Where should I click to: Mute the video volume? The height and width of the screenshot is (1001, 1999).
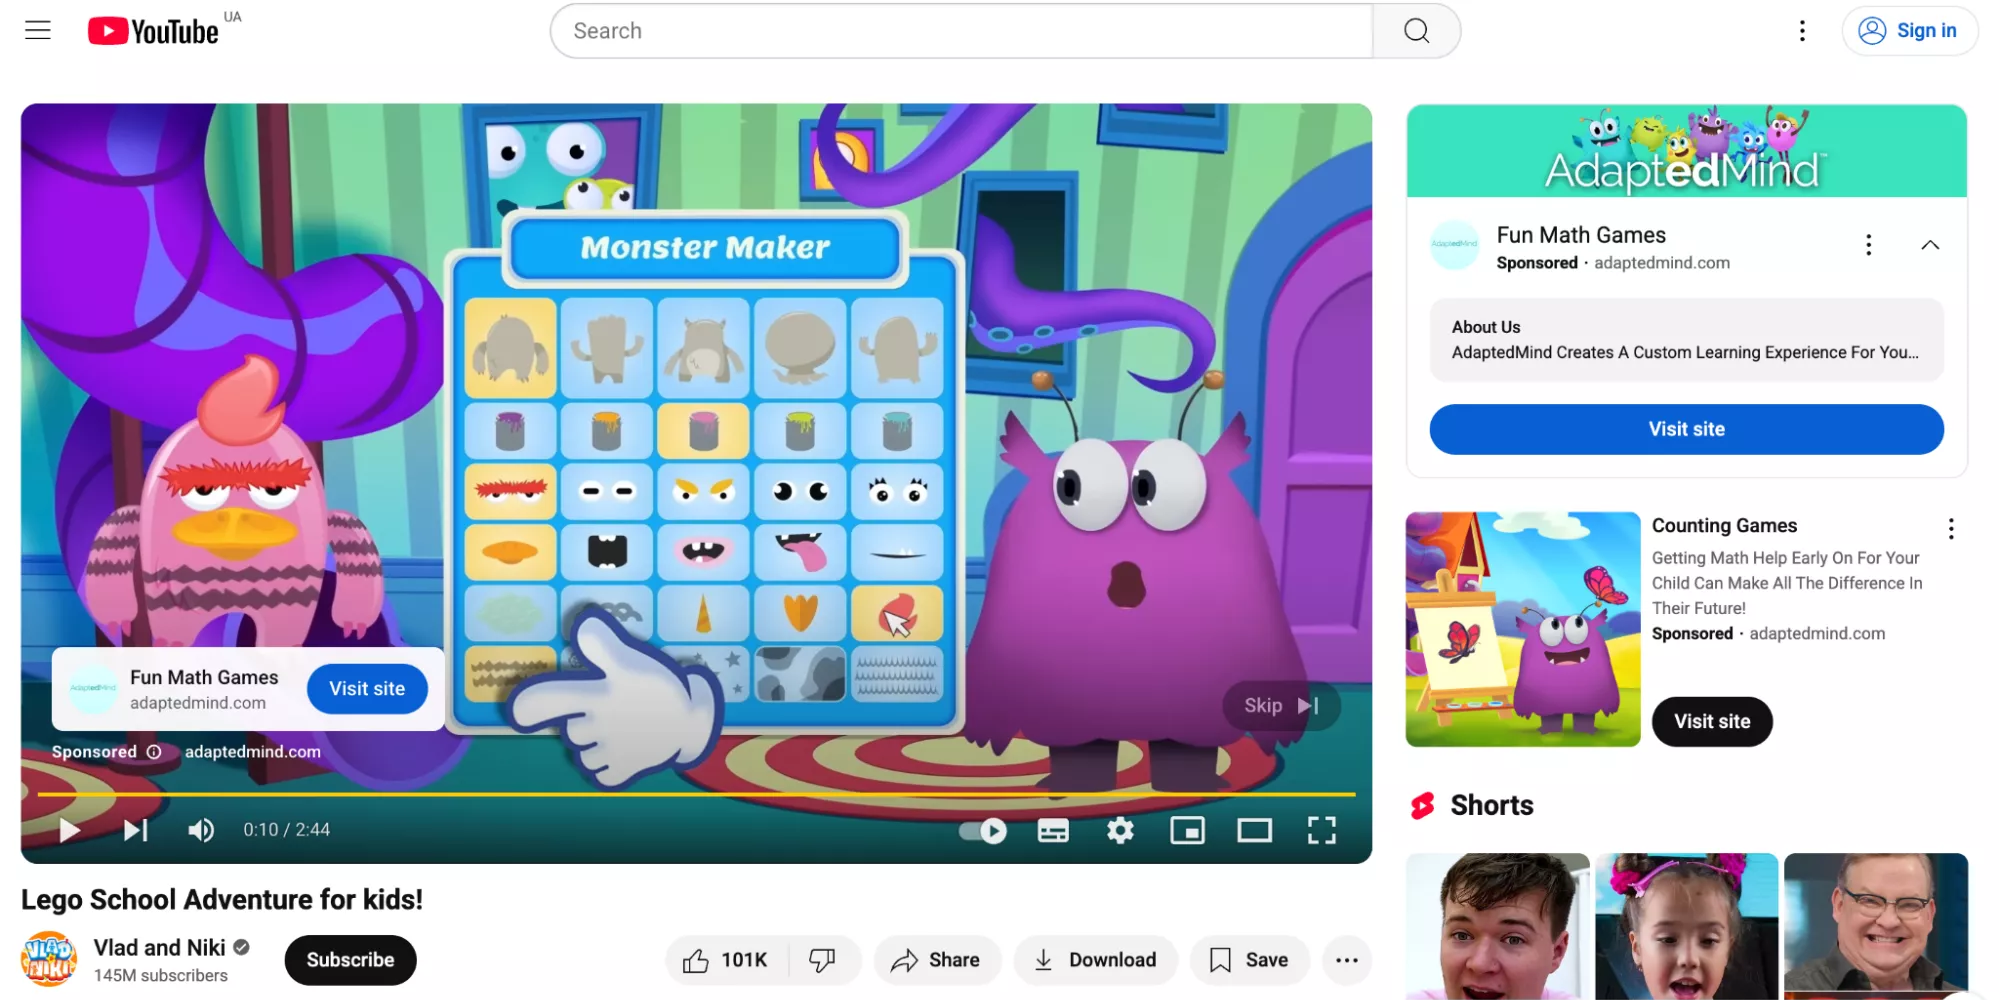click(x=201, y=830)
